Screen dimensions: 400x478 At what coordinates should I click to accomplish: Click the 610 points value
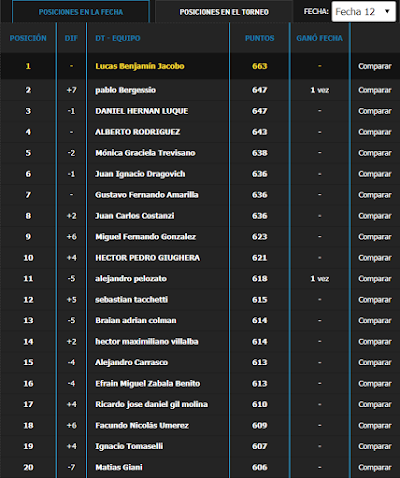(259, 404)
